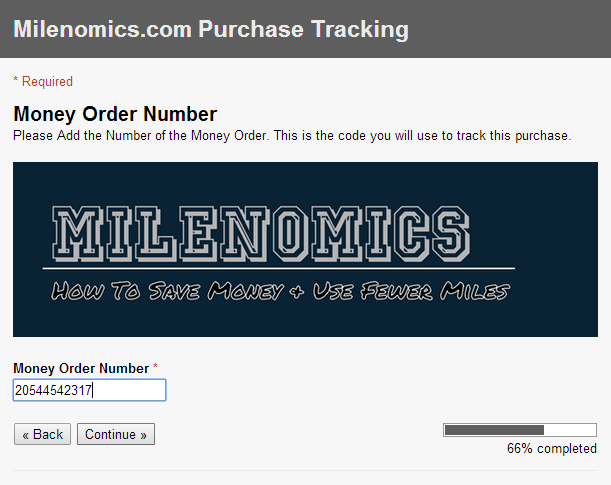Click the instruction text about tracking purchase

(x=292, y=136)
